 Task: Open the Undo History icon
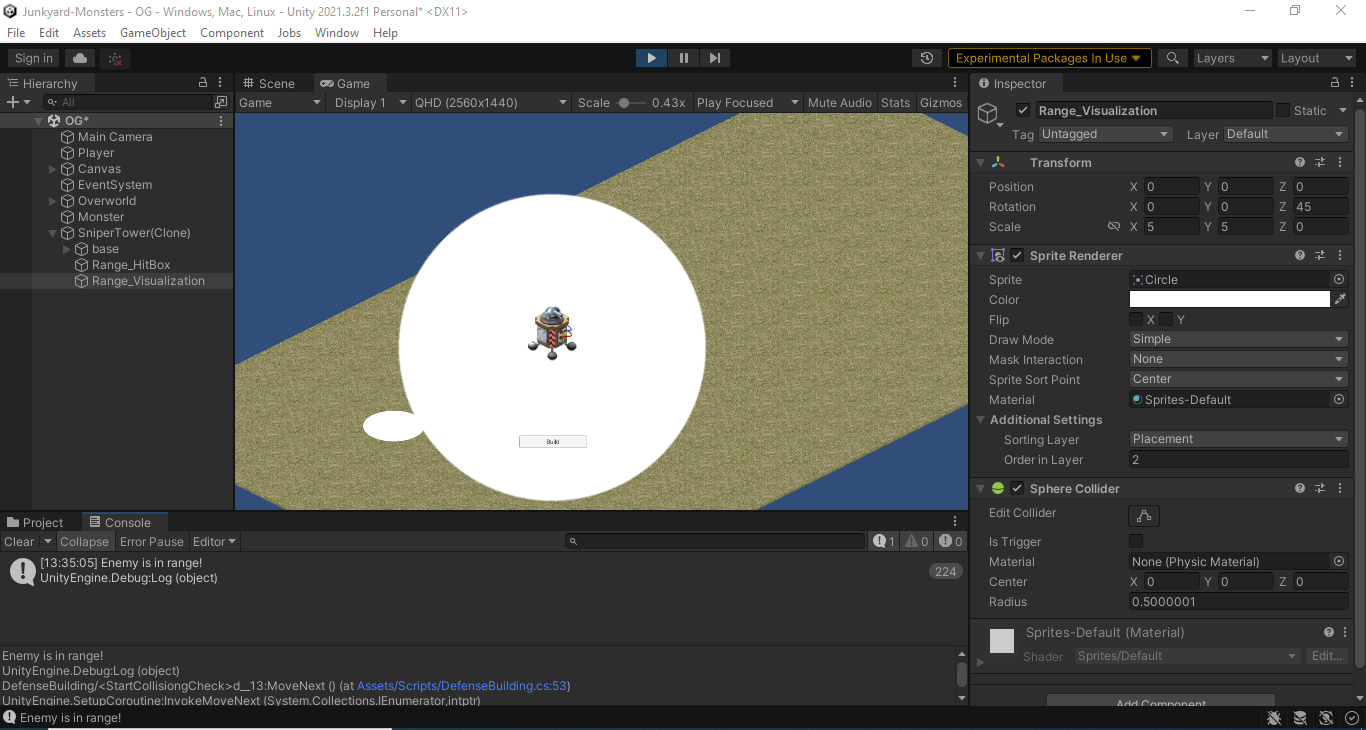click(927, 58)
